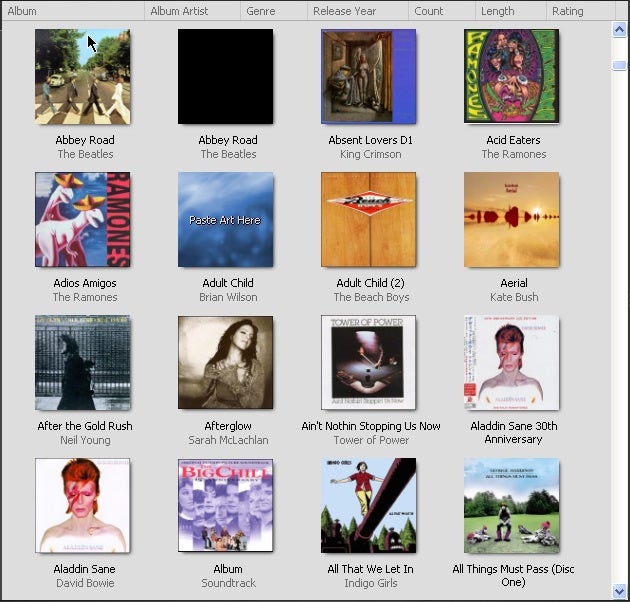Viewport: 630px width, 602px height.
Task: Click the Soundtrack artist label
Action: [228, 584]
